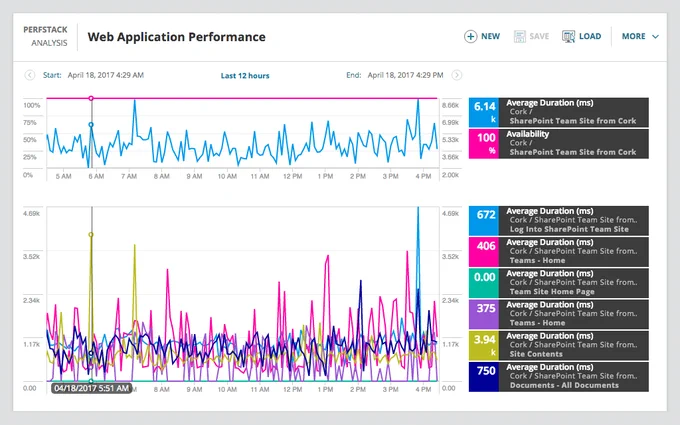The image size is (680, 425).
Task: Click the NEW plus-circle icon
Action: (471, 36)
